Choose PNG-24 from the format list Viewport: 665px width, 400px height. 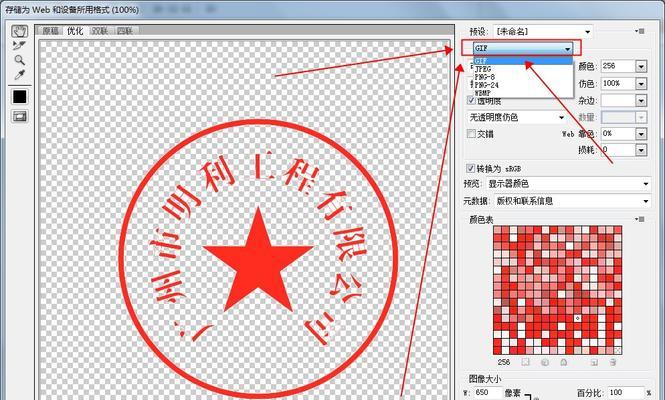point(523,85)
